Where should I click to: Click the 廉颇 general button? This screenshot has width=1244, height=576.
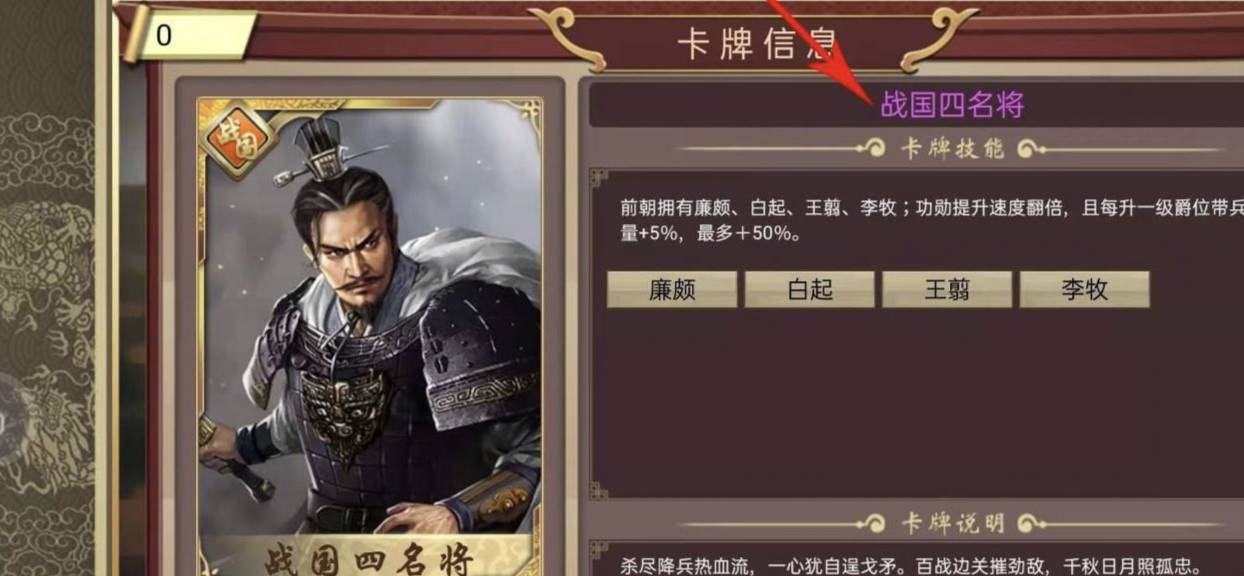(672, 290)
